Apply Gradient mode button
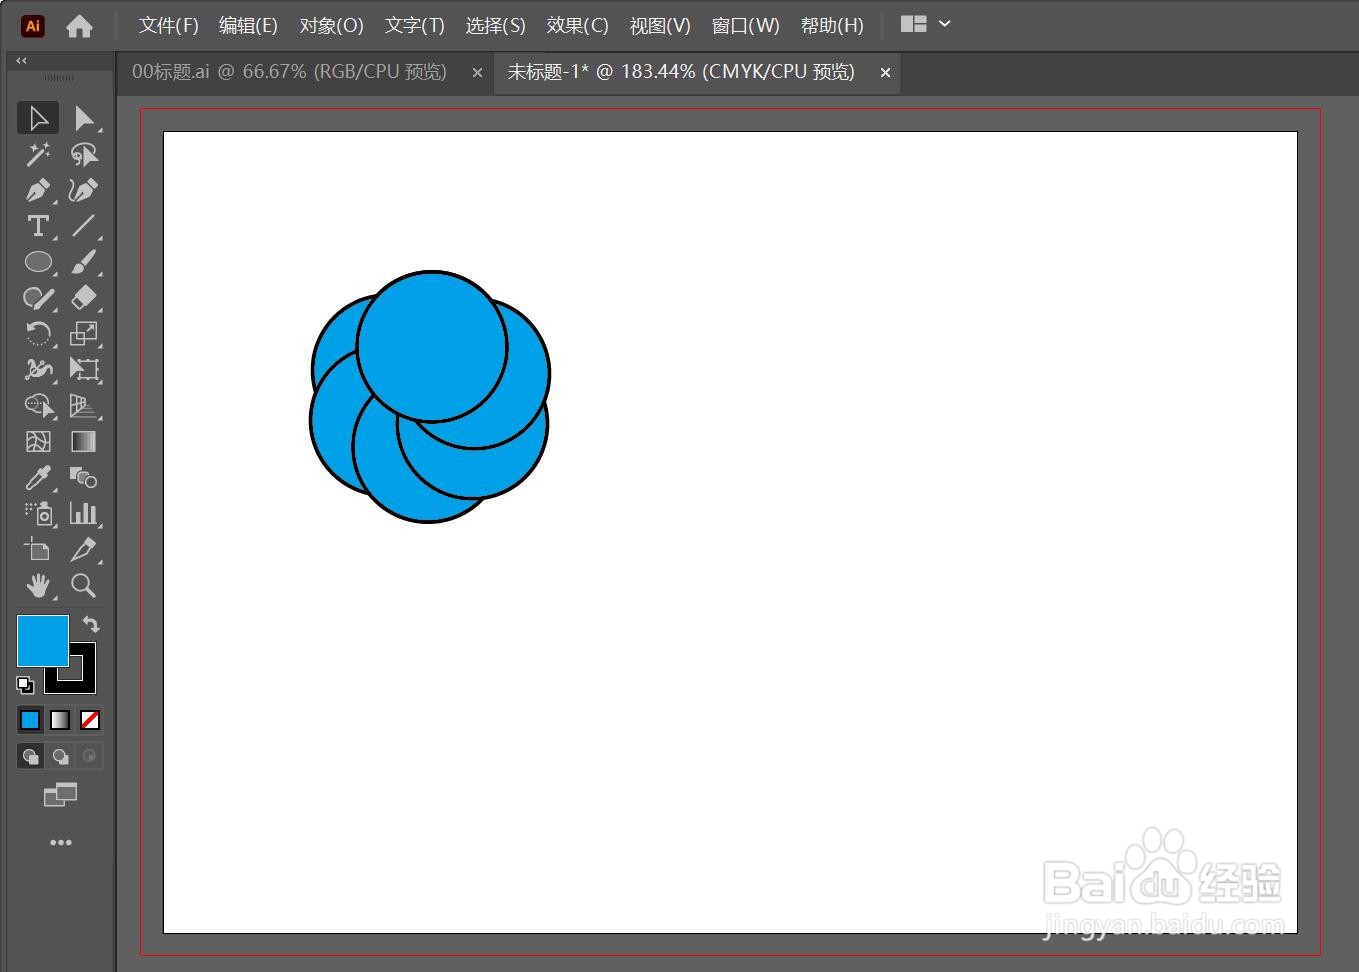The image size is (1359, 972). [60, 720]
